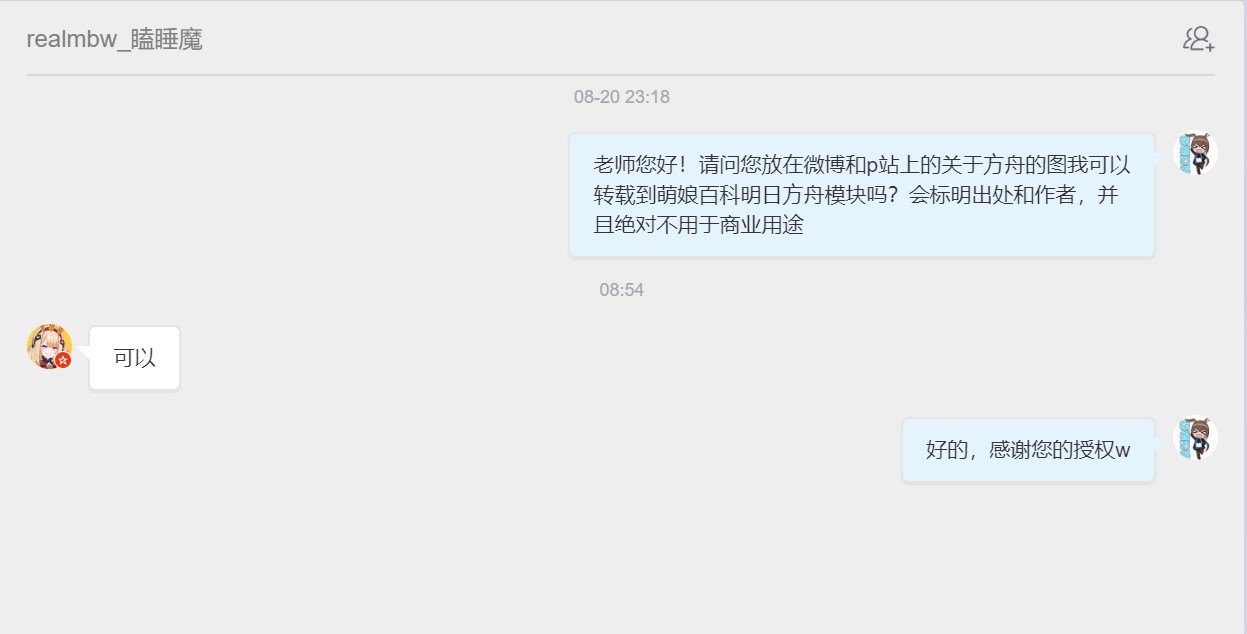
Task: Click the 08-20 23:18 timestamp
Action: click(622, 97)
